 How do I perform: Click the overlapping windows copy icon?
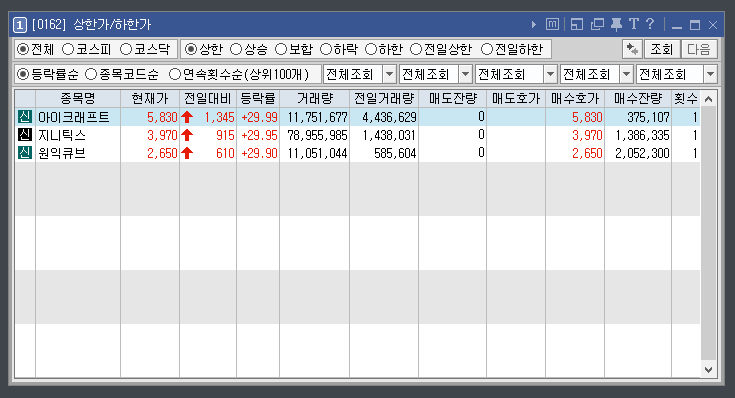(x=597, y=24)
